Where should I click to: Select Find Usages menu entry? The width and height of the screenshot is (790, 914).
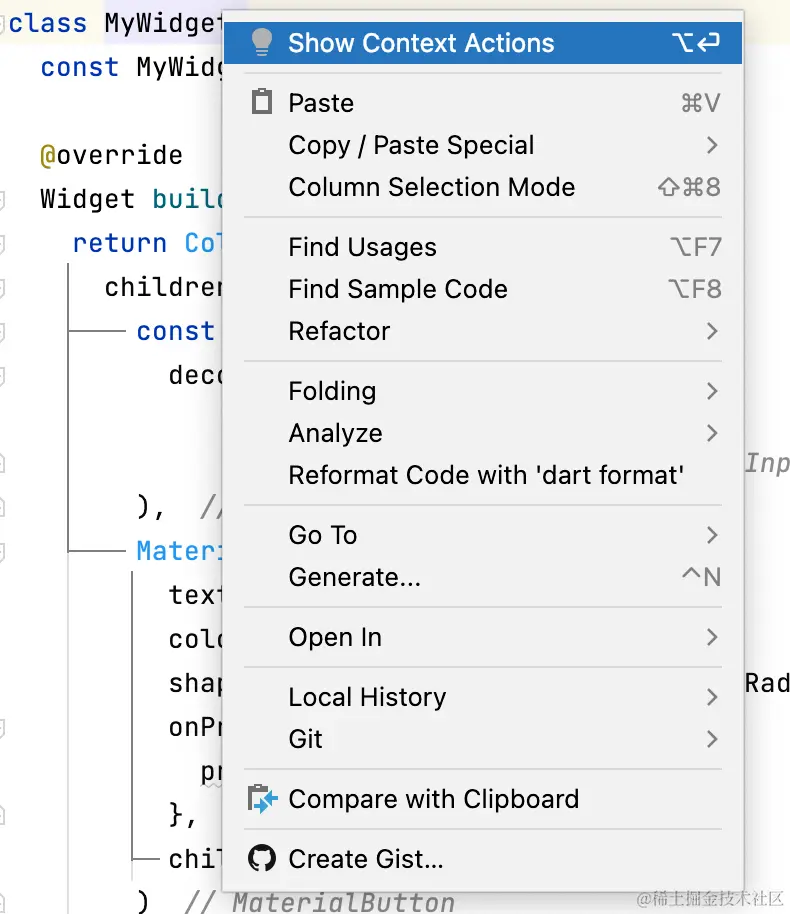click(x=483, y=247)
